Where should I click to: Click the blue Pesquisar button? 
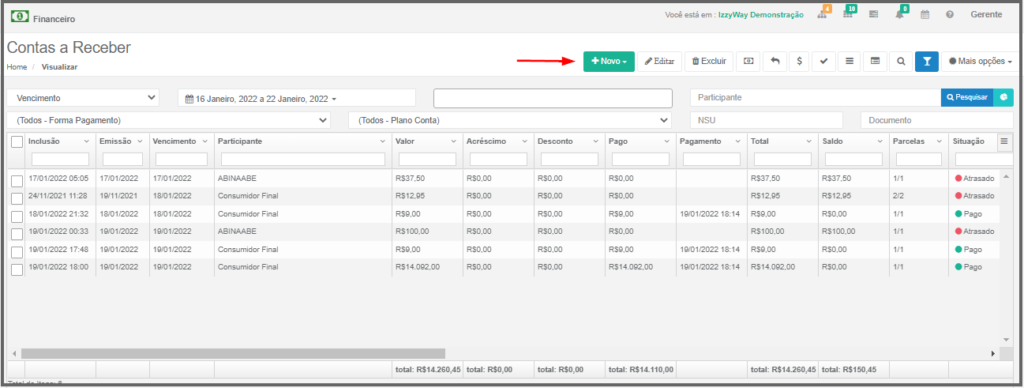point(967,97)
